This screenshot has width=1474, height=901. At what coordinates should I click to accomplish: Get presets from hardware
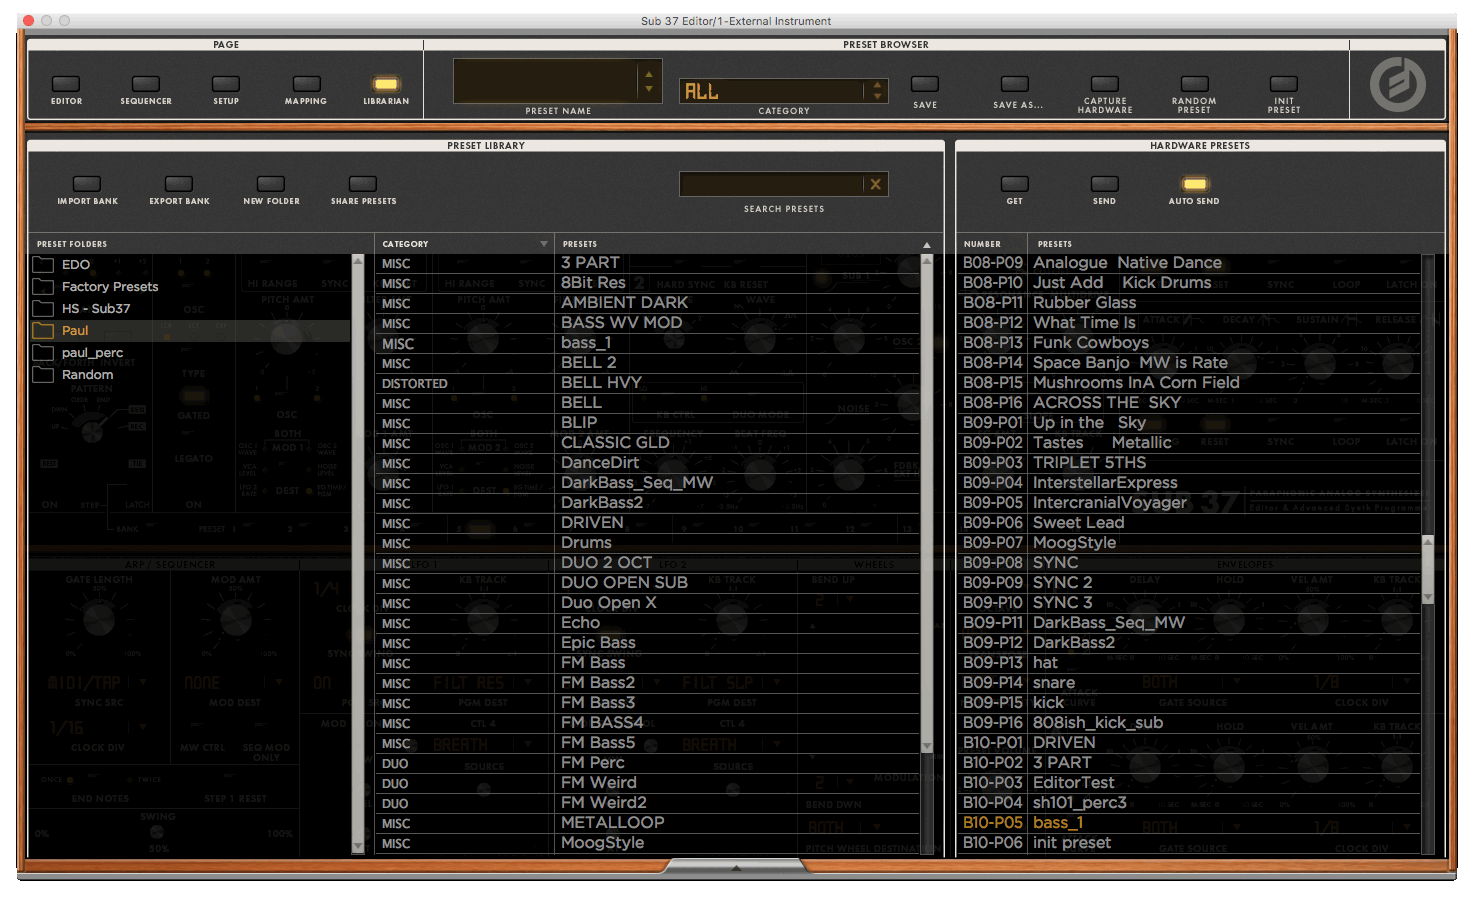[1015, 184]
